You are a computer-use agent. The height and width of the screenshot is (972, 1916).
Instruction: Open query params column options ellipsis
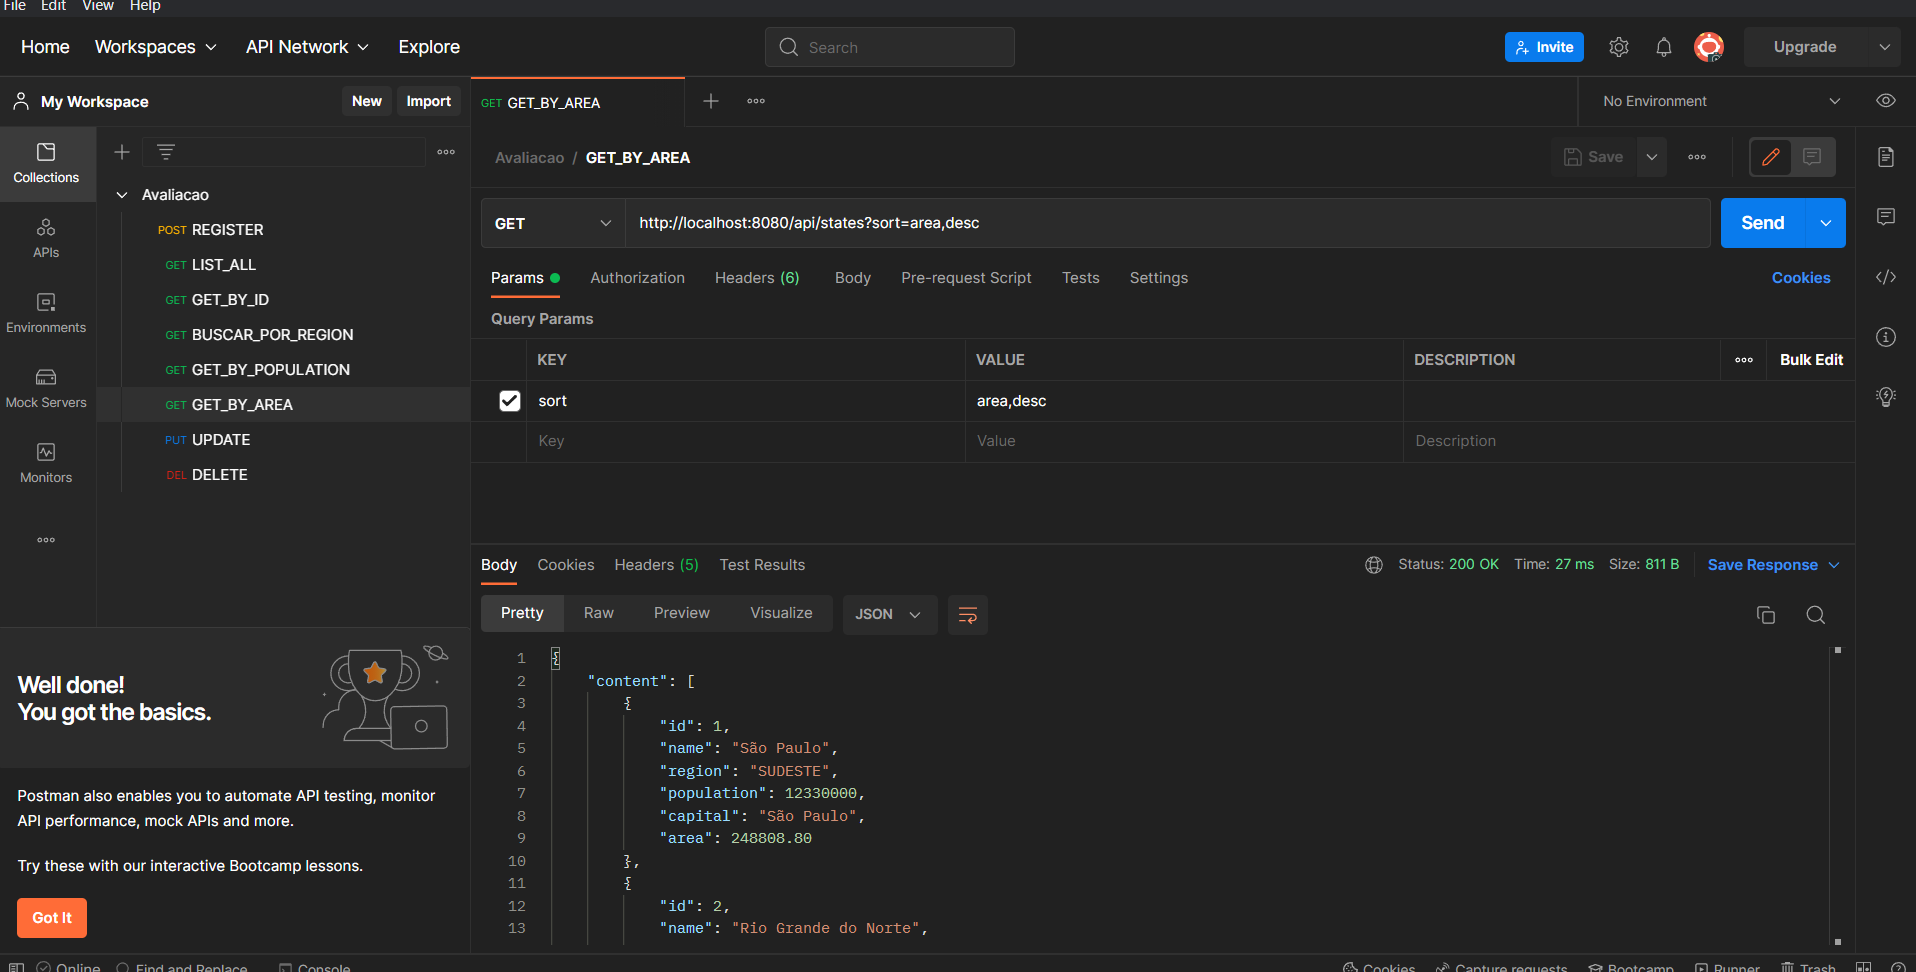click(x=1744, y=360)
